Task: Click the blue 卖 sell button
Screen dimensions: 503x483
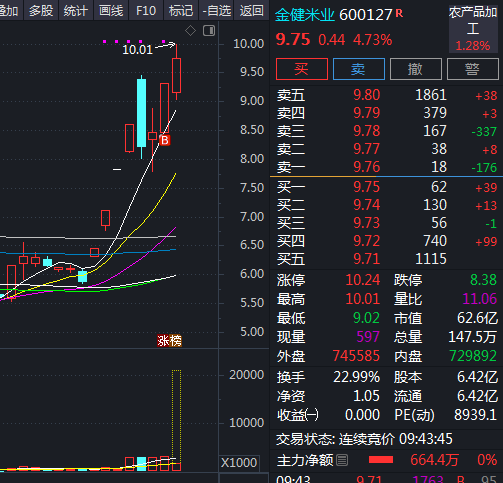Action: pos(359,69)
